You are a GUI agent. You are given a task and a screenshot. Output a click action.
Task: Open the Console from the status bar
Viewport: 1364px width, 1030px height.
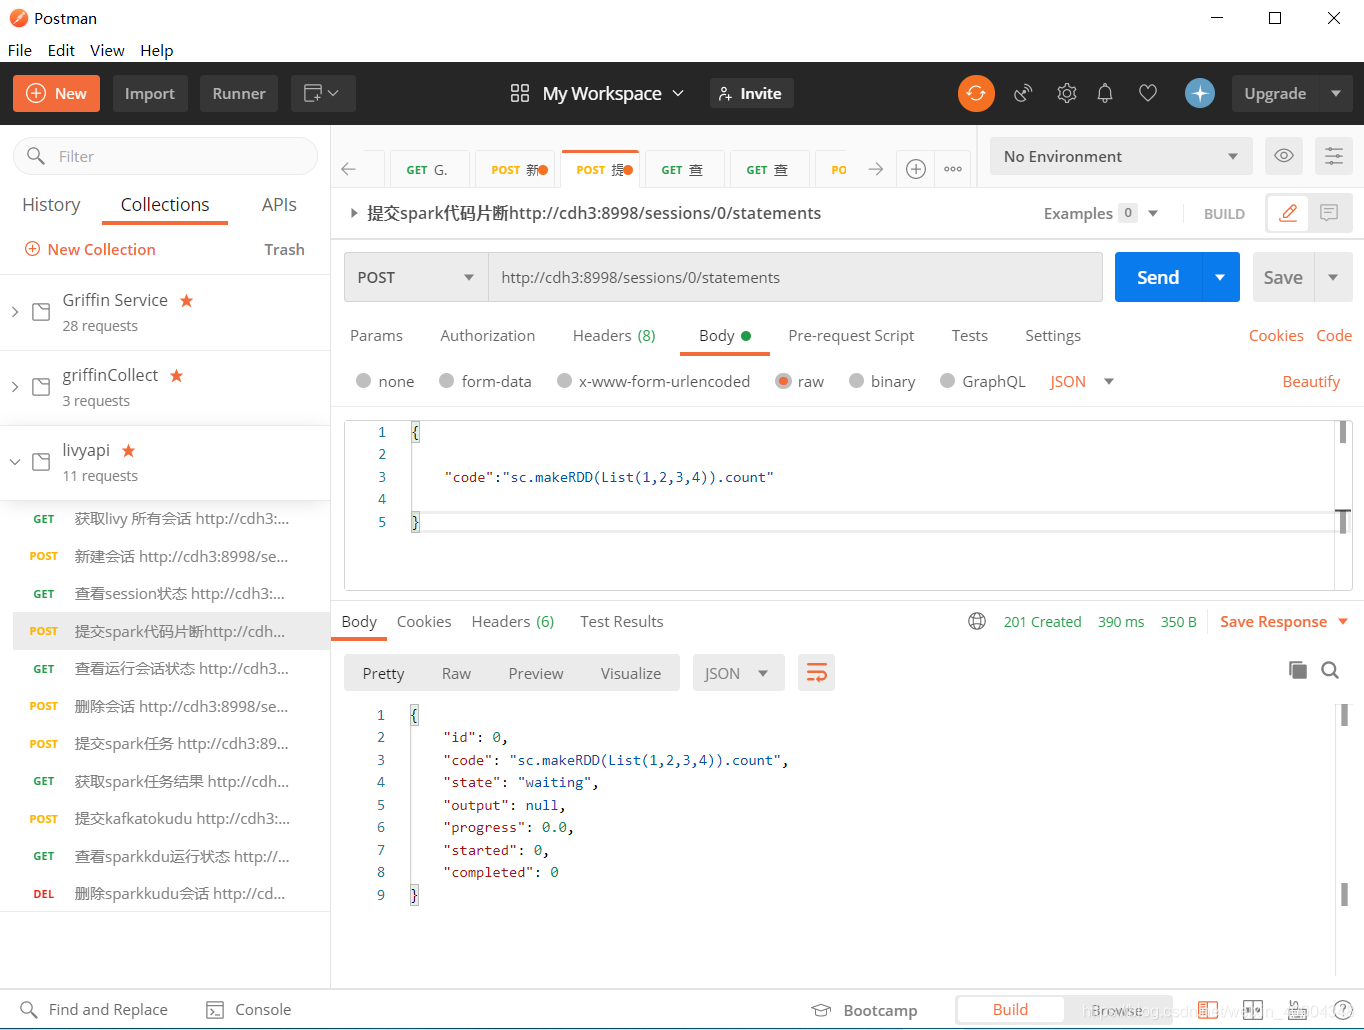coord(248,1010)
